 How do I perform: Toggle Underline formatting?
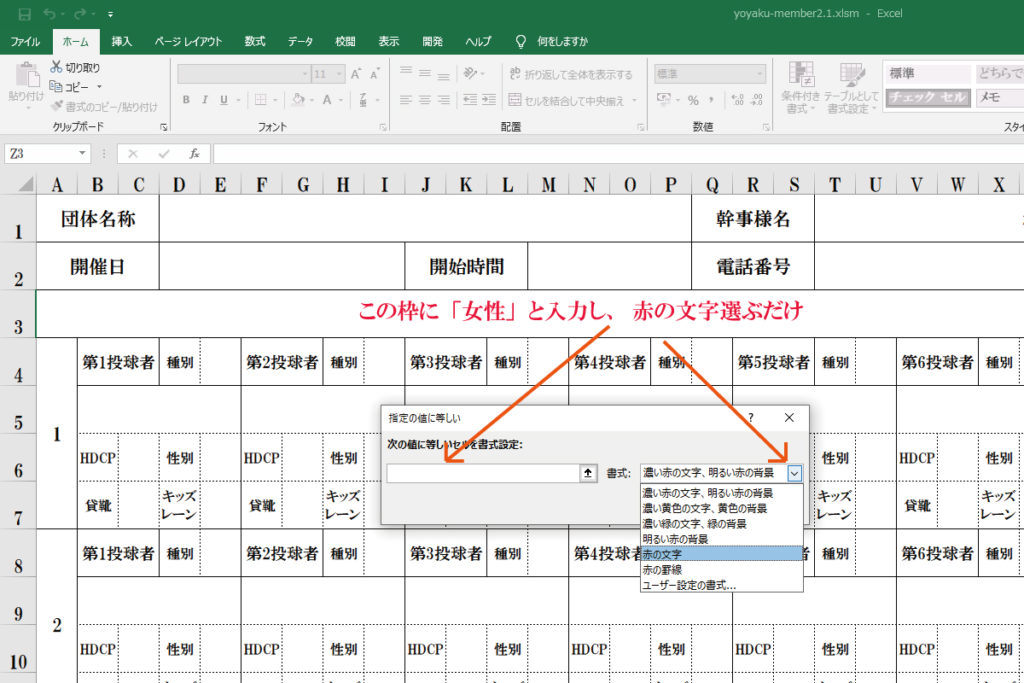tap(224, 100)
